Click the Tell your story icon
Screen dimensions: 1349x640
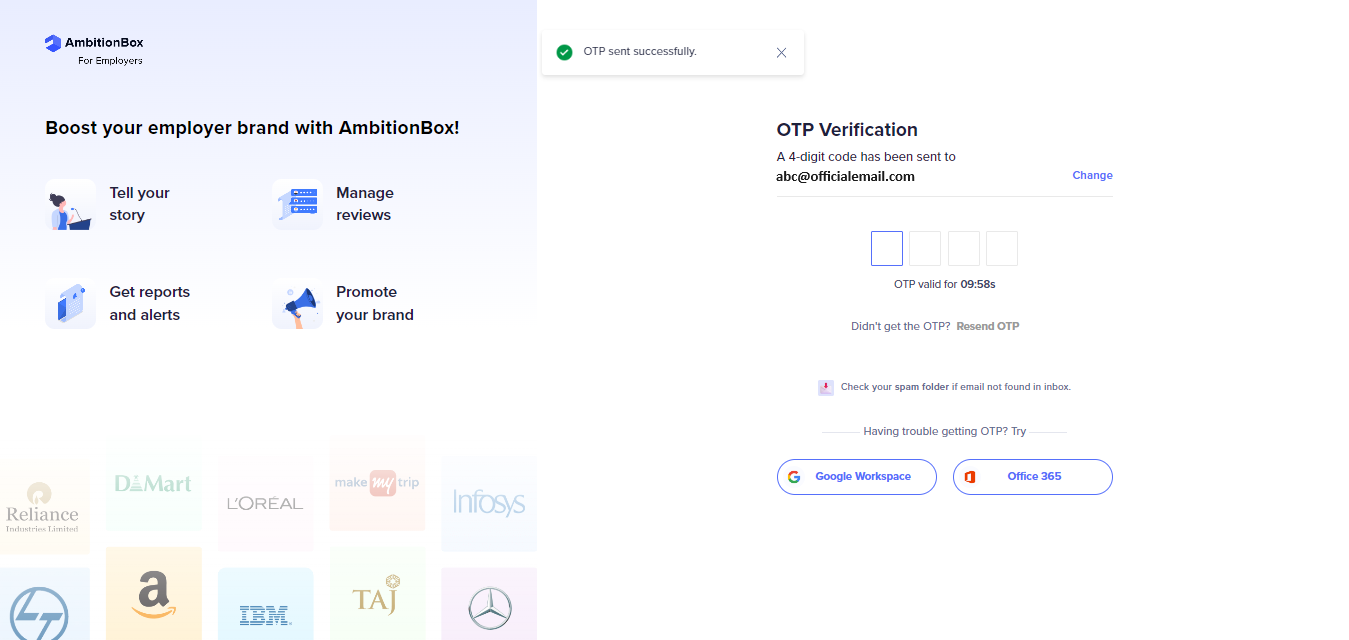coord(70,205)
